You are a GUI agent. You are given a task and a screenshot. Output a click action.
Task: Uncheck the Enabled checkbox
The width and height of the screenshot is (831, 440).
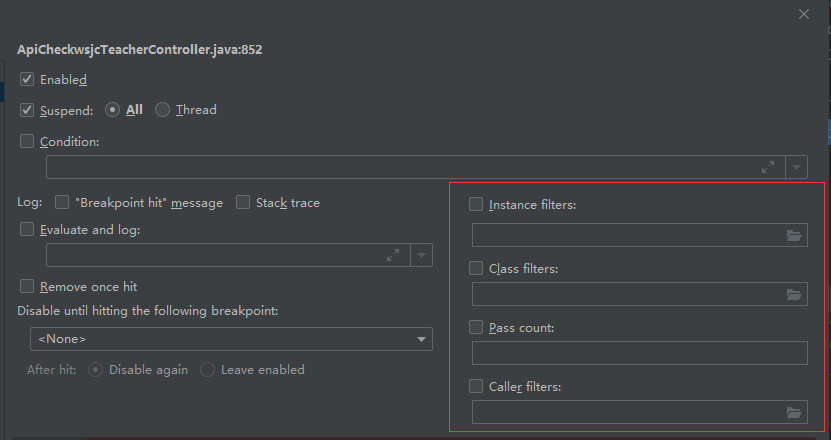[x=27, y=80]
